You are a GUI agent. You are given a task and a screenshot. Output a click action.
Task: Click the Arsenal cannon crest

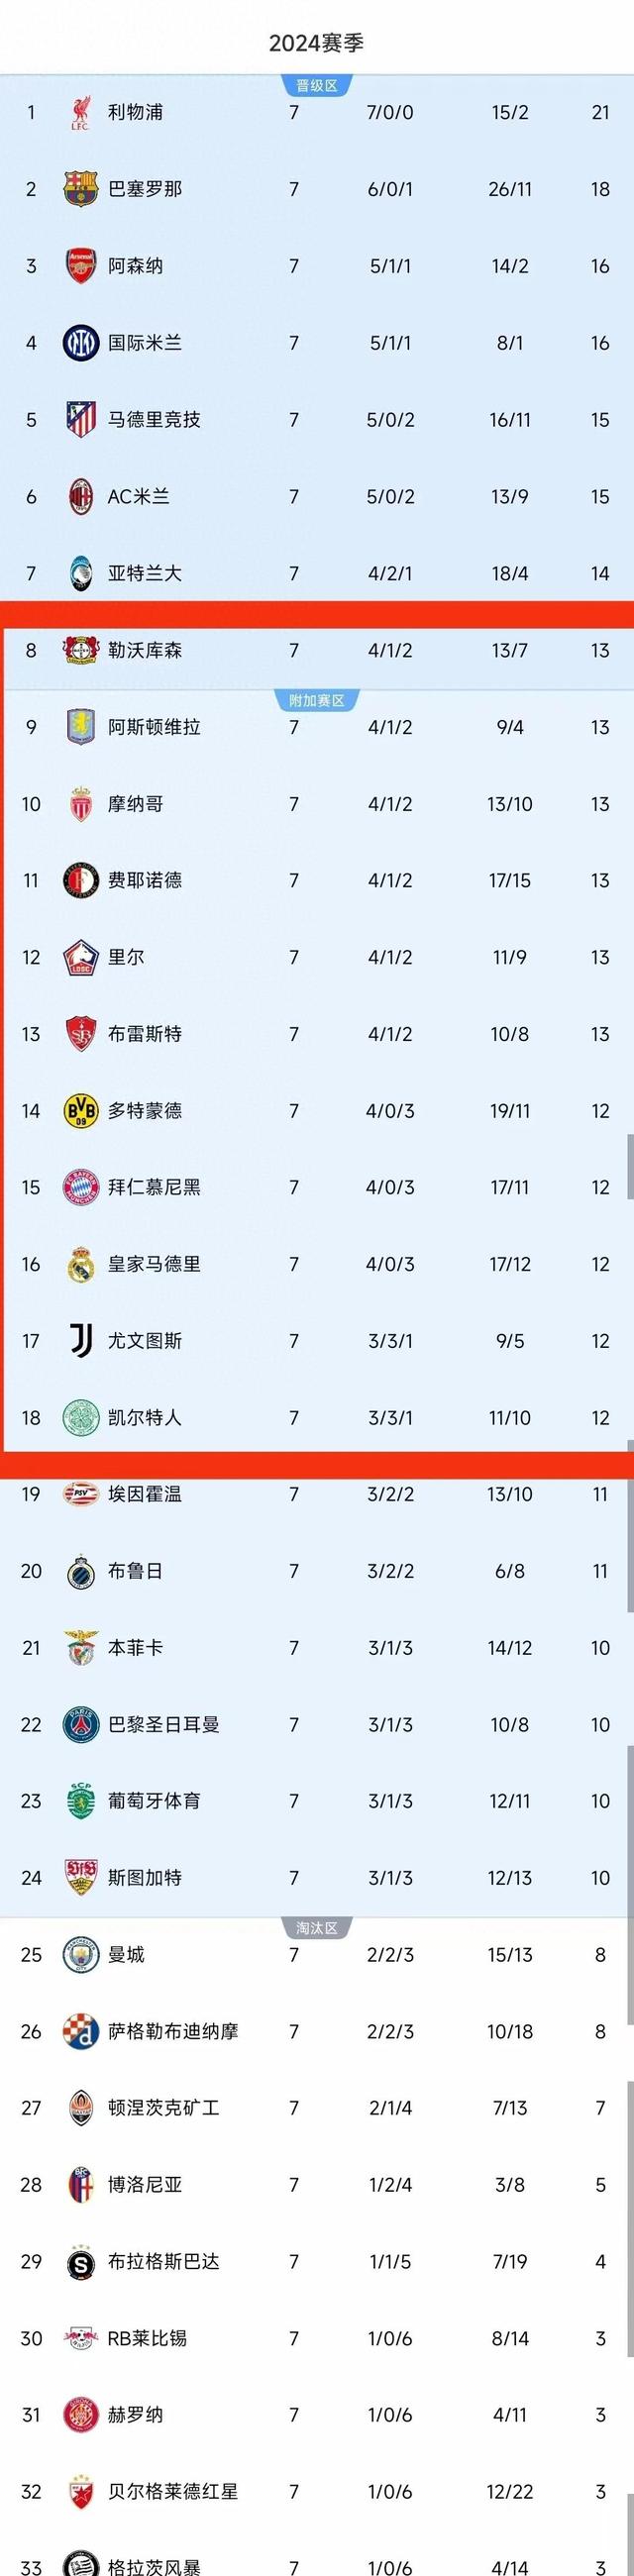point(80,266)
